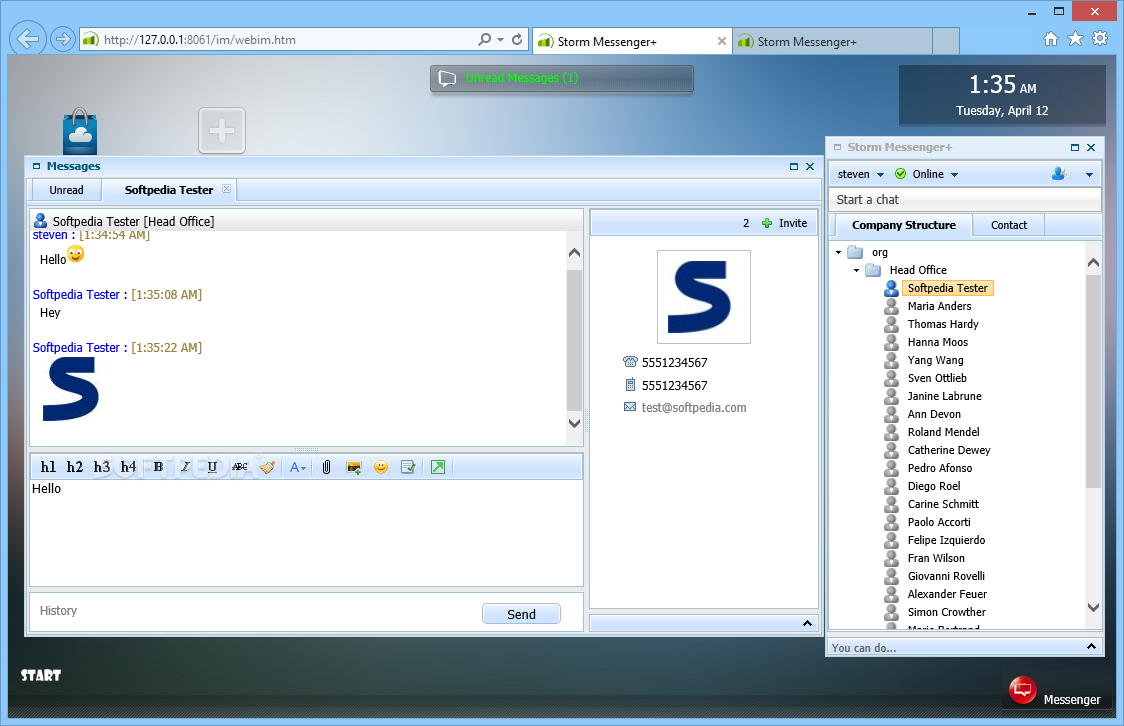Open browser settings gear
Image resolution: width=1124 pixels, height=726 pixels.
1100,39
